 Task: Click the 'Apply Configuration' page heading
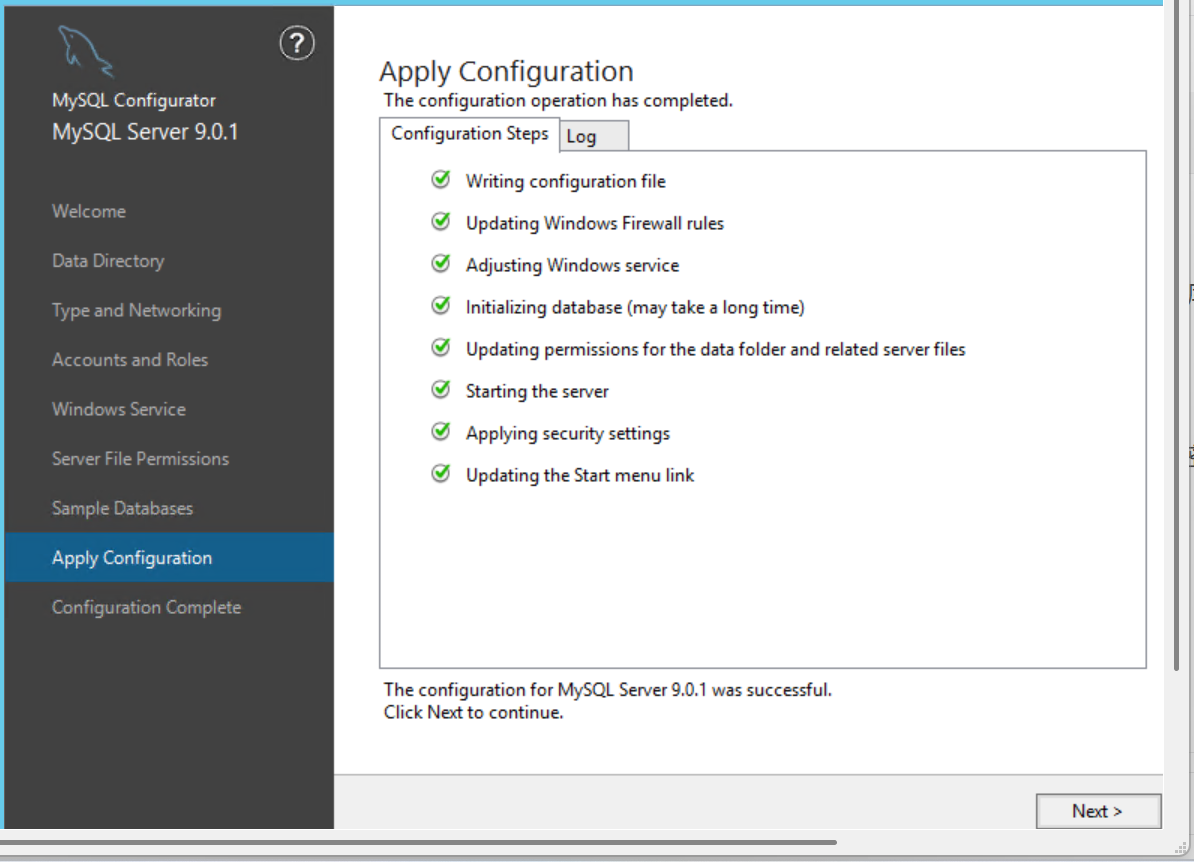(506, 72)
